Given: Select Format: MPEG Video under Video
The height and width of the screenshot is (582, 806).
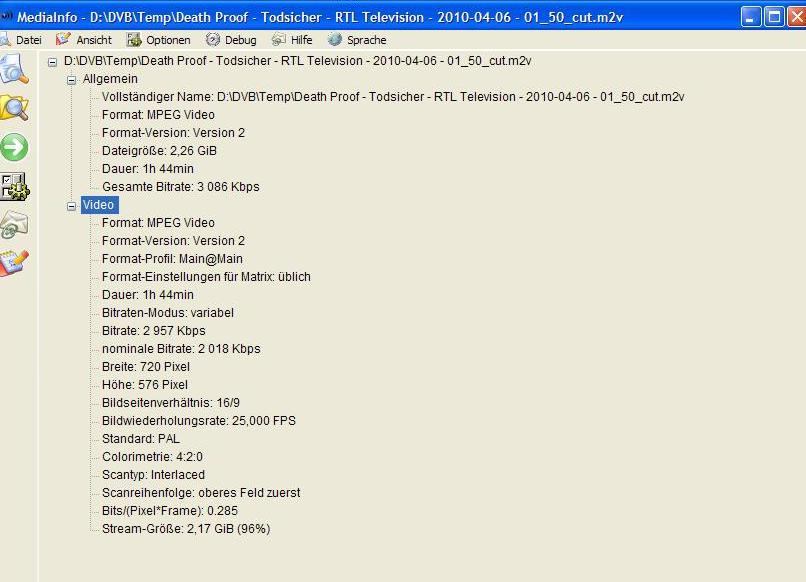Looking at the screenshot, I should [x=158, y=223].
